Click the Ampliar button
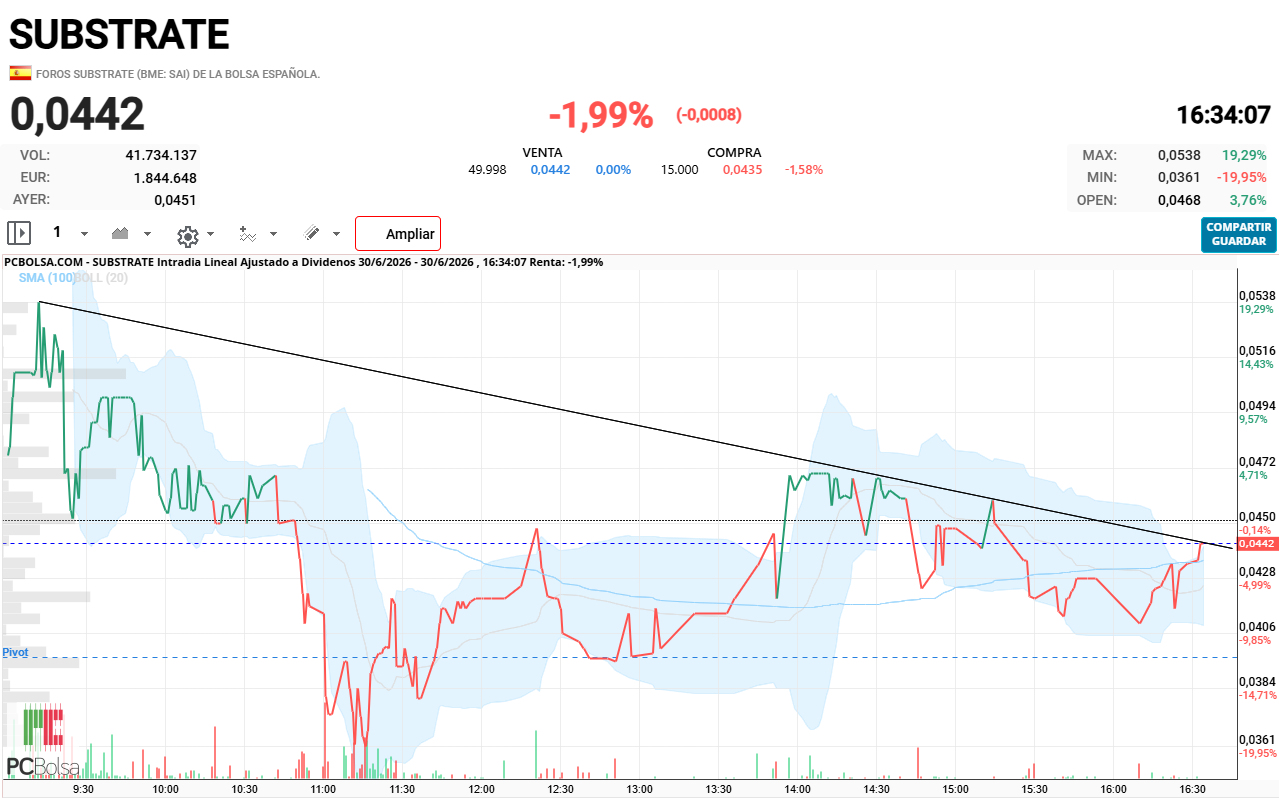 [398, 234]
